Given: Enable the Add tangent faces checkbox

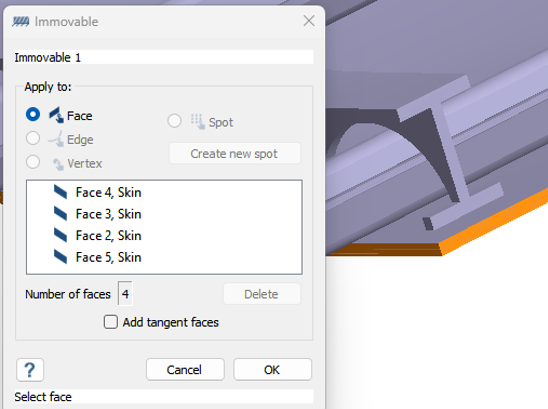Looking at the screenshot, I should tap(110, 322).
